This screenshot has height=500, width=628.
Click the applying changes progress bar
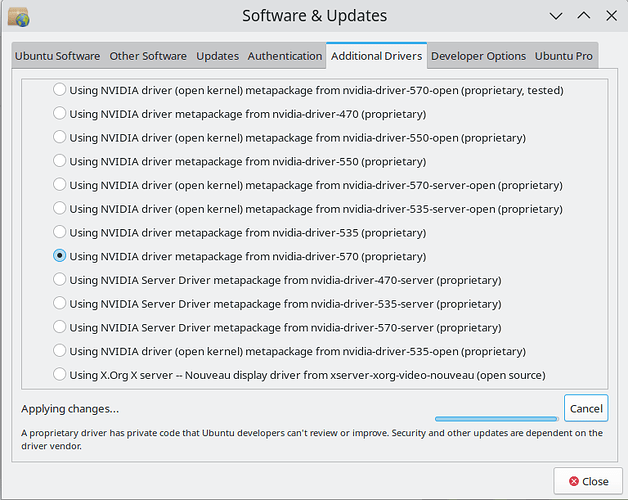(x=497, y=419)
